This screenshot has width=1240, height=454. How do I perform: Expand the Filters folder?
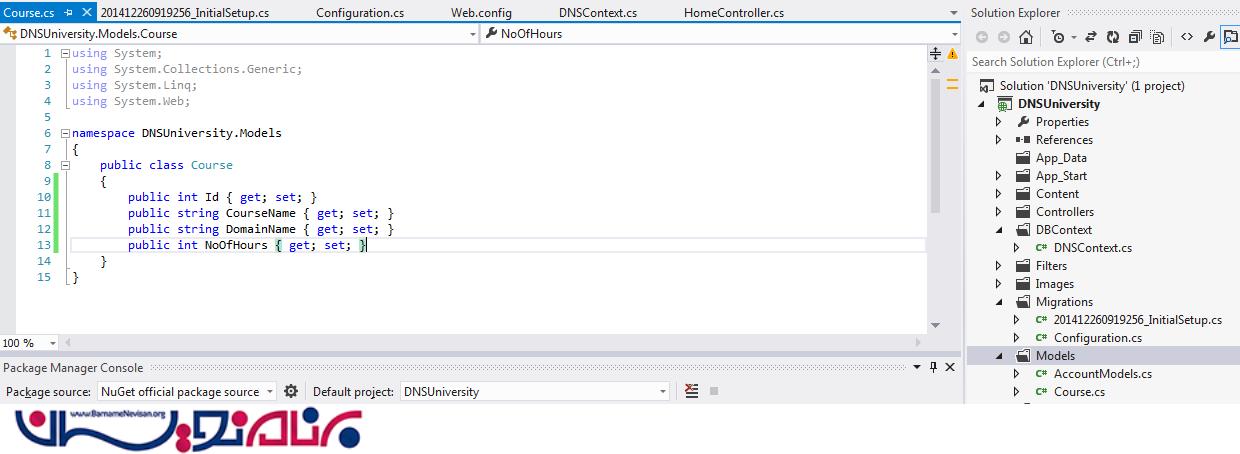(998, 266)
